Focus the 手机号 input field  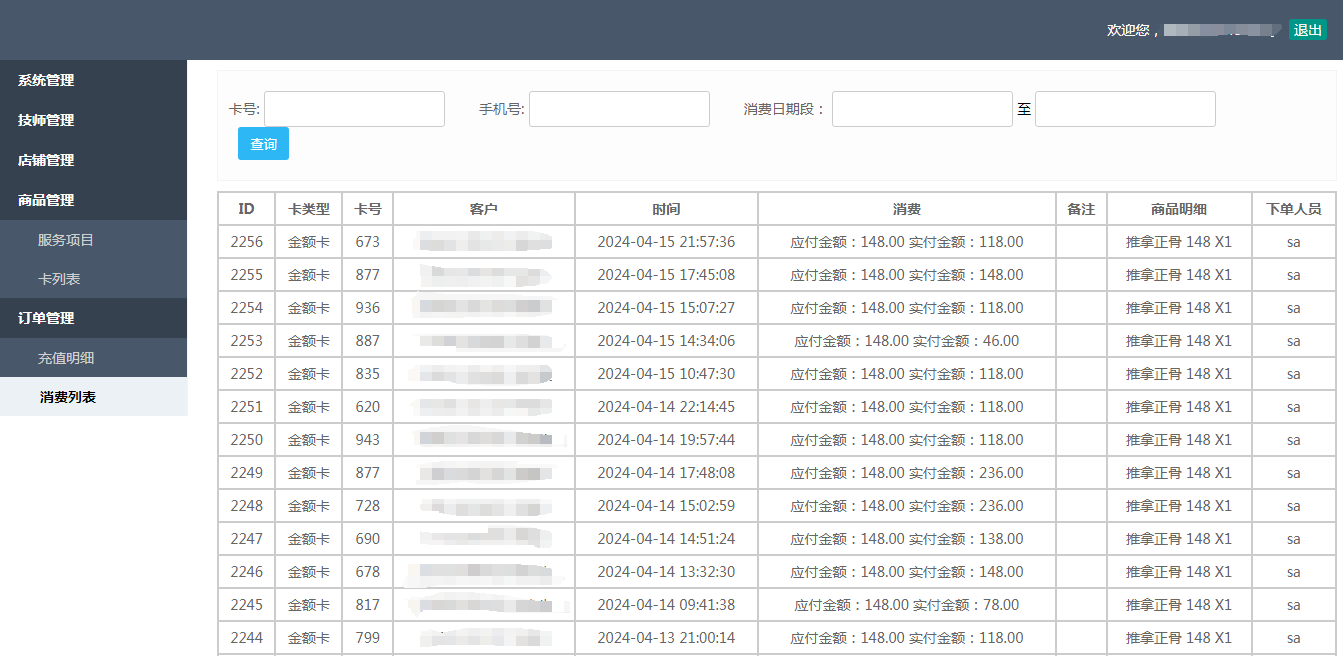tap(619, 109)
